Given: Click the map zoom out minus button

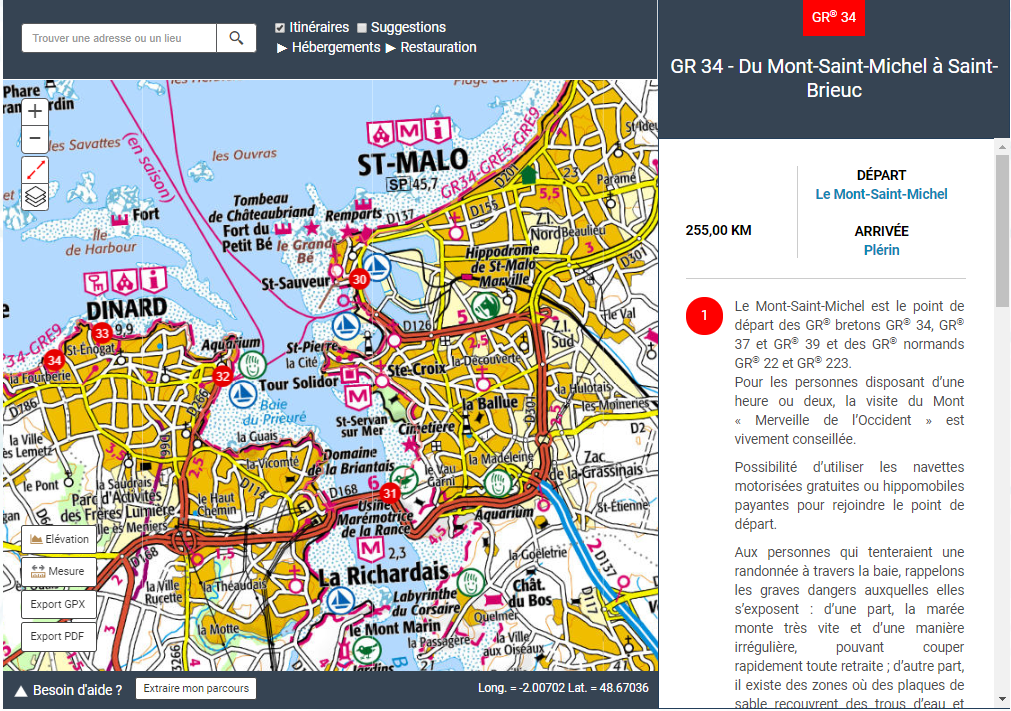Looking at the screenshot, I should click(35, 139).
